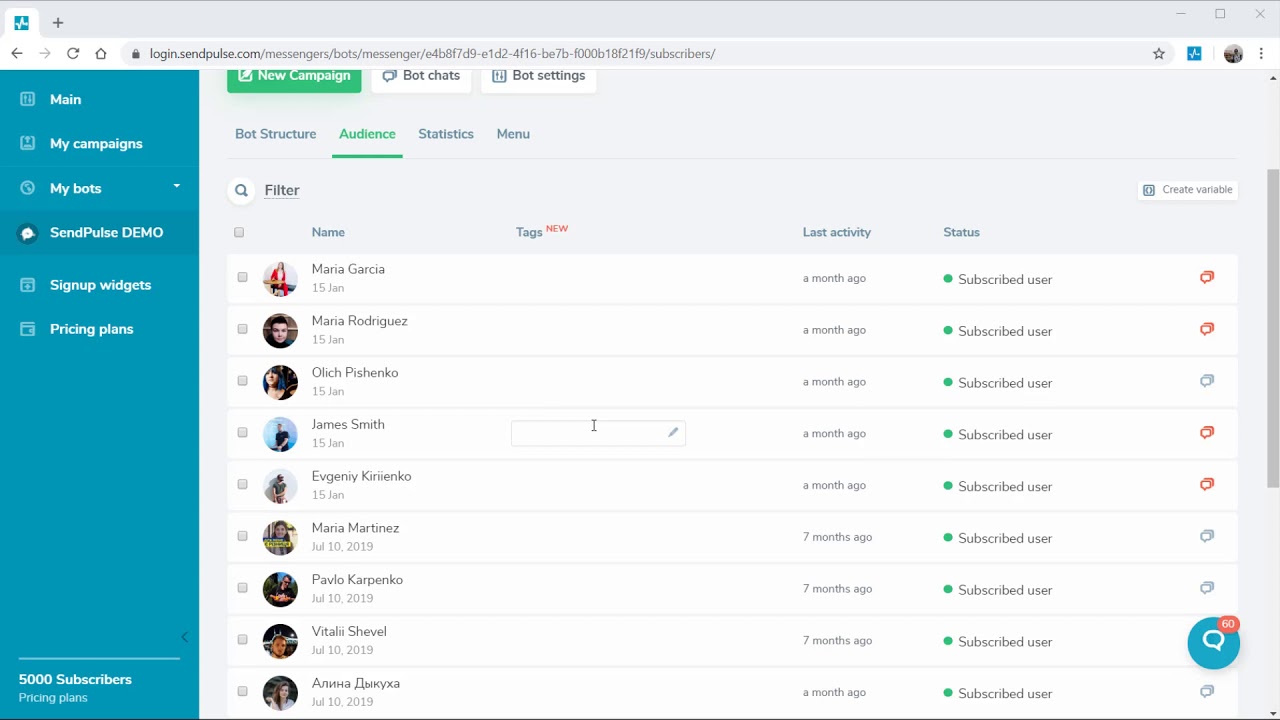This screenshot has height=720, width=1280.
Task: Check the box for Maria Garcia
Action: 242,277
